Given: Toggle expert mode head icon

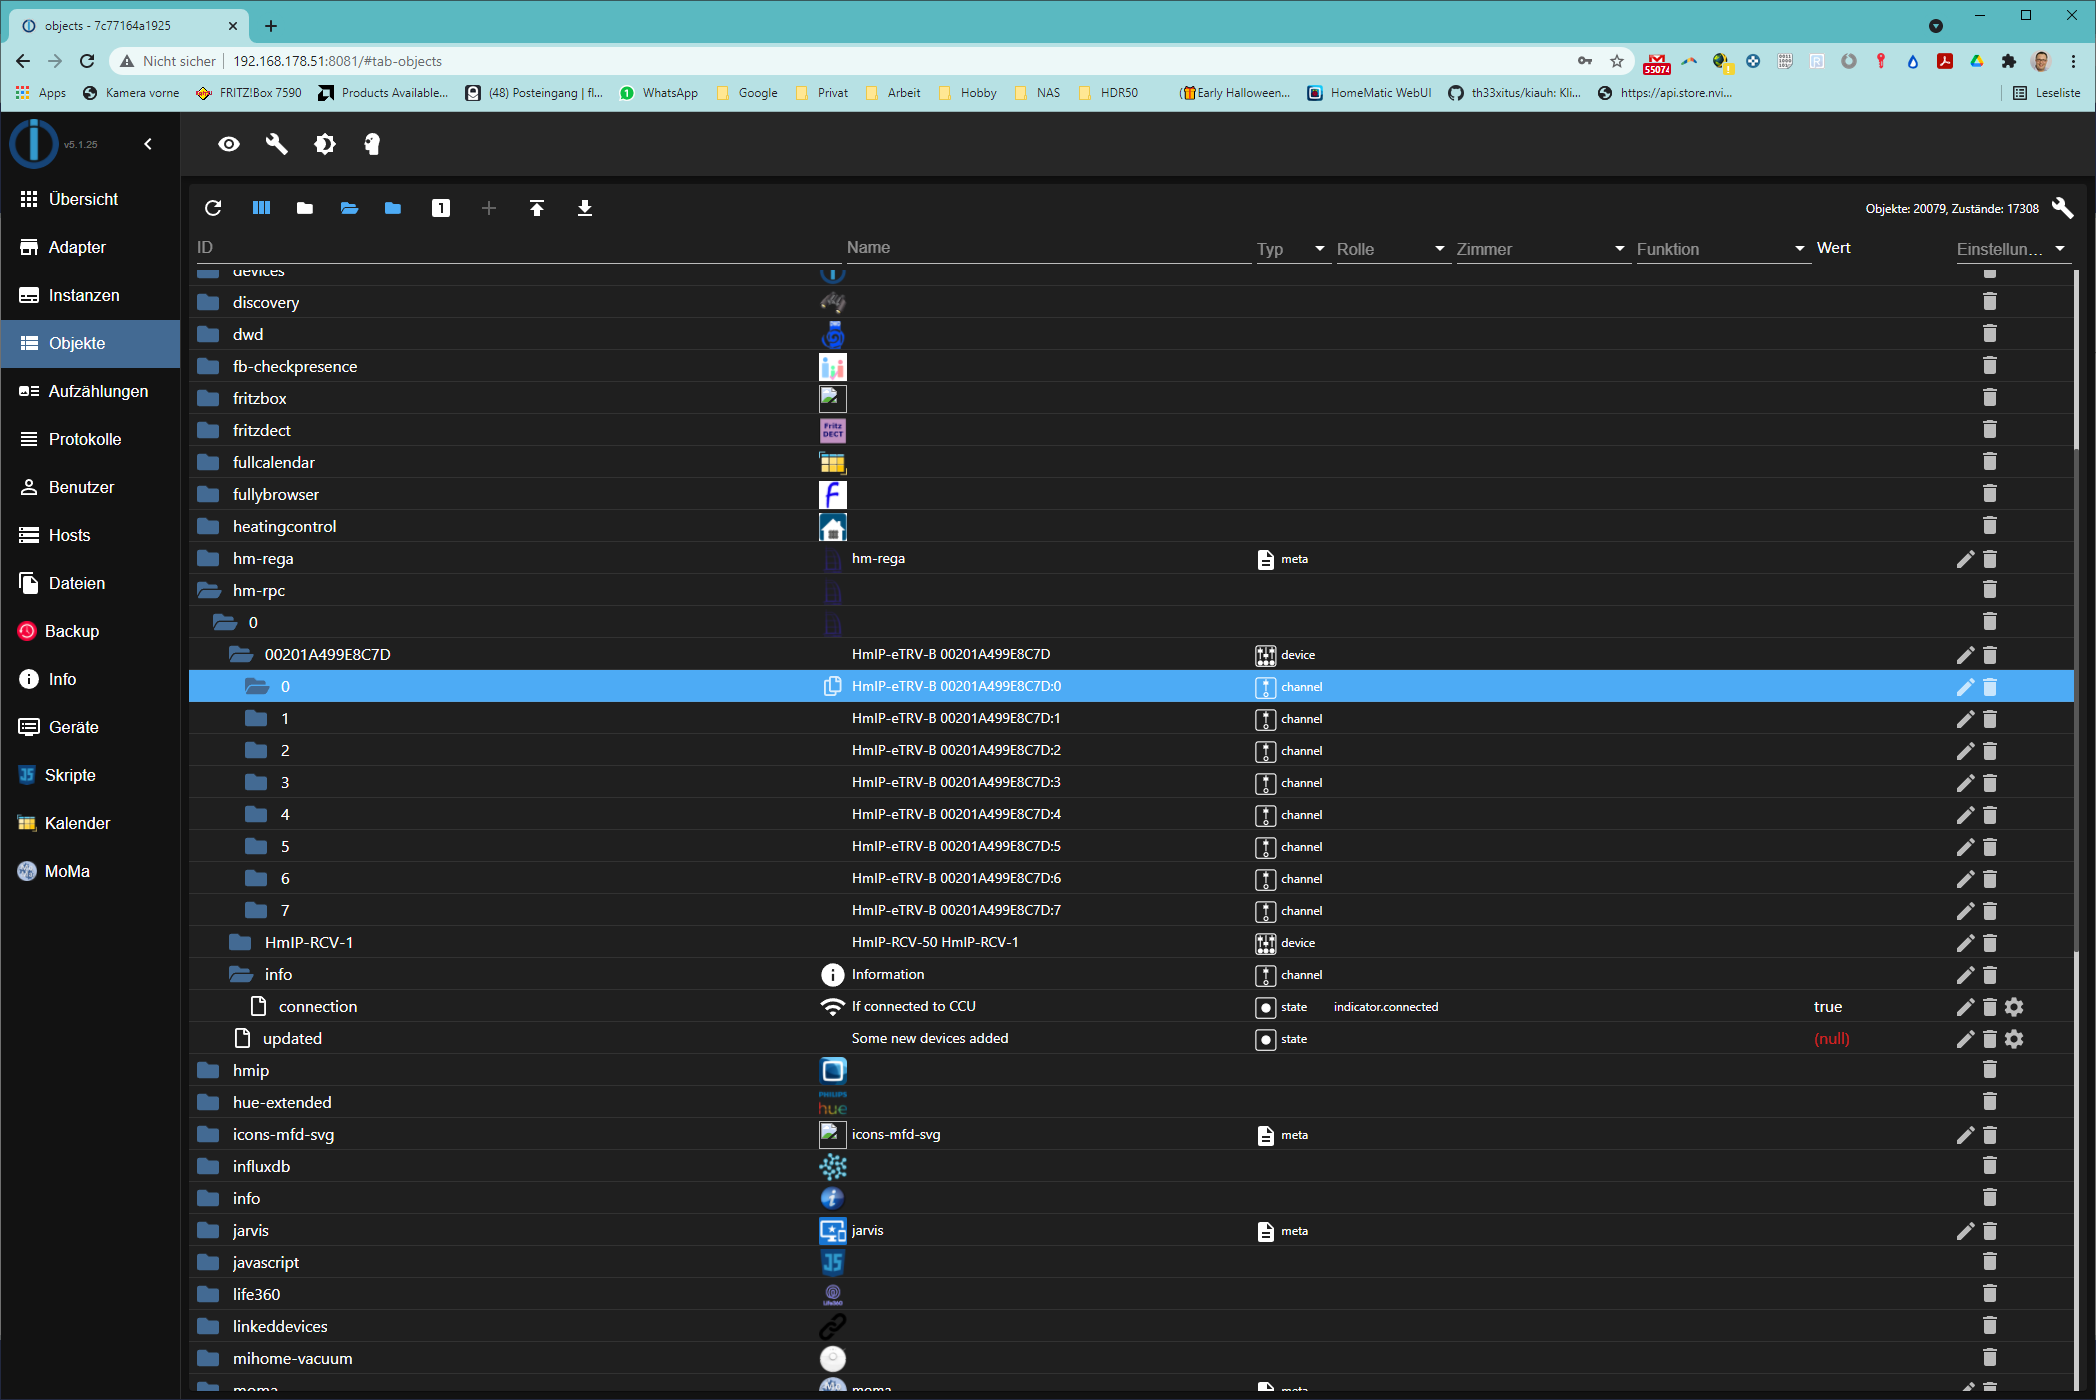Looking at the screenshot, I should (x=372, y=144).
